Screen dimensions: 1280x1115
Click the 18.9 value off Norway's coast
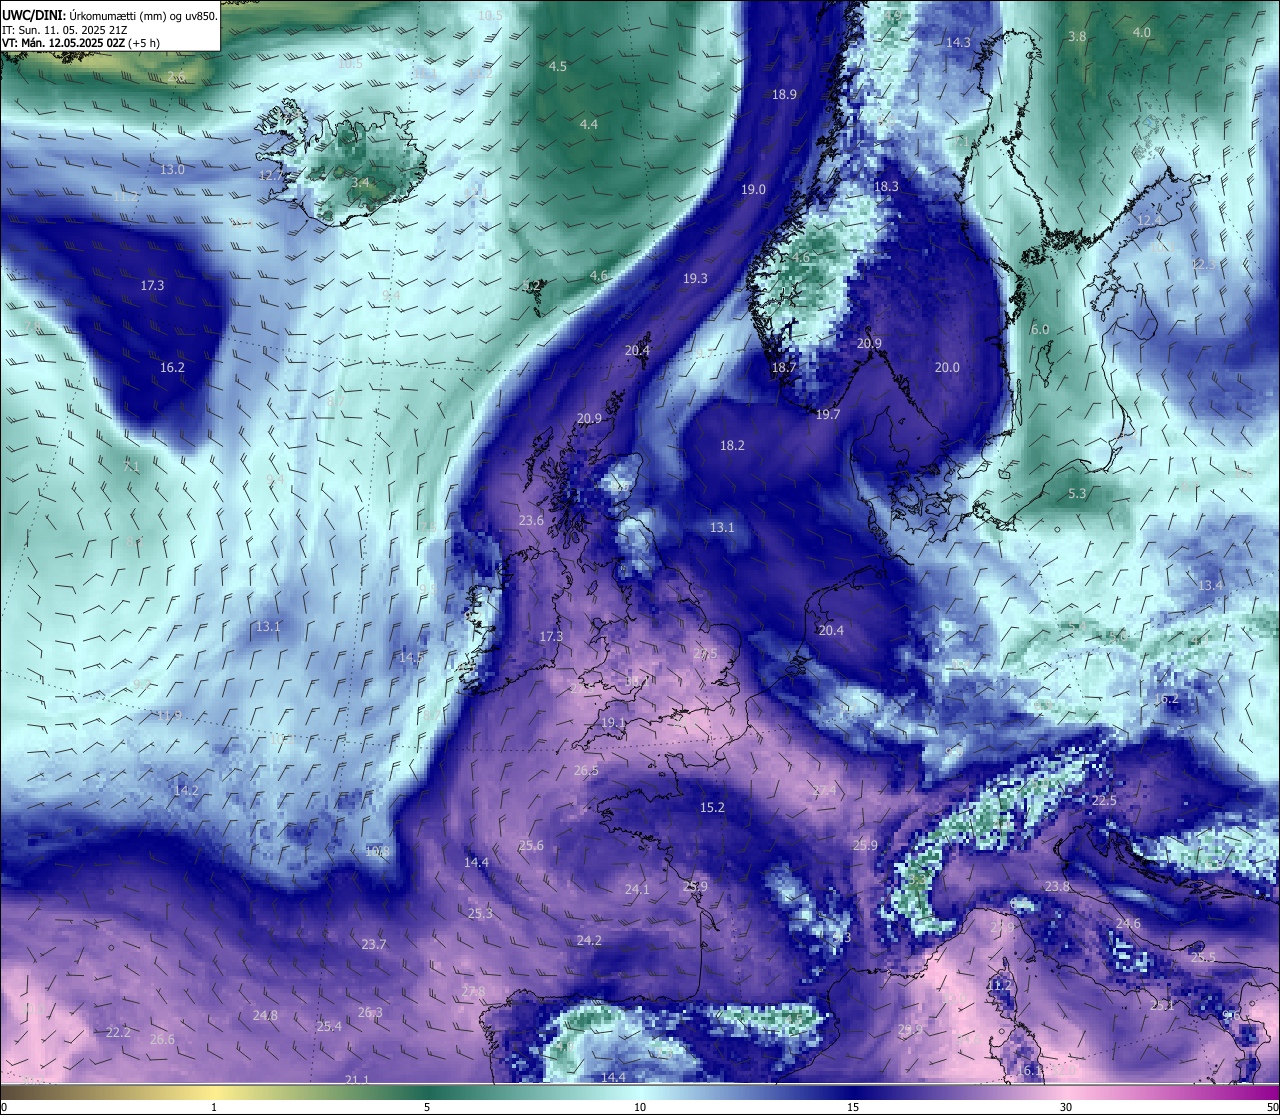tap(784, 95)
